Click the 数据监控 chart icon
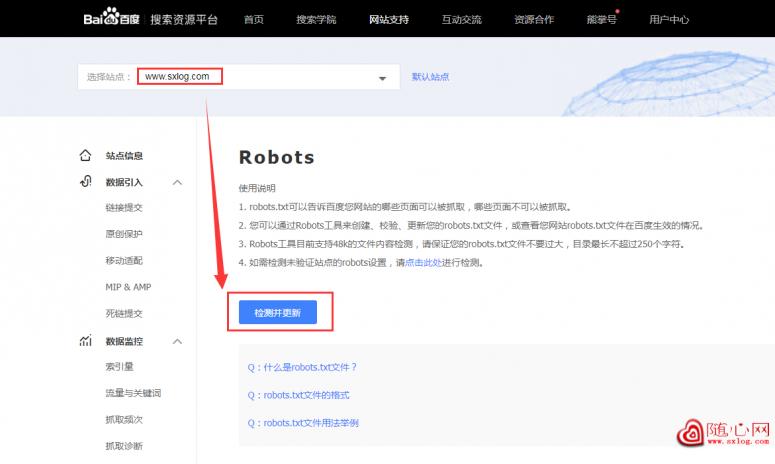 [x=86, y=340]
